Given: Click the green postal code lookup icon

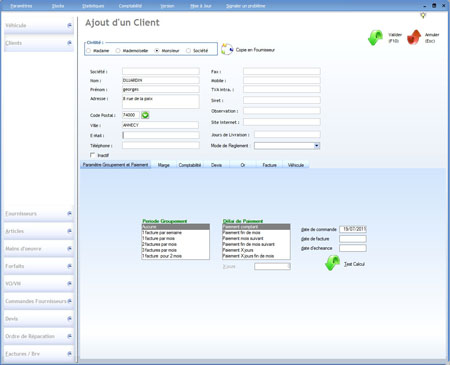Looking at the screenshot, I should click(x=145, y=115).
